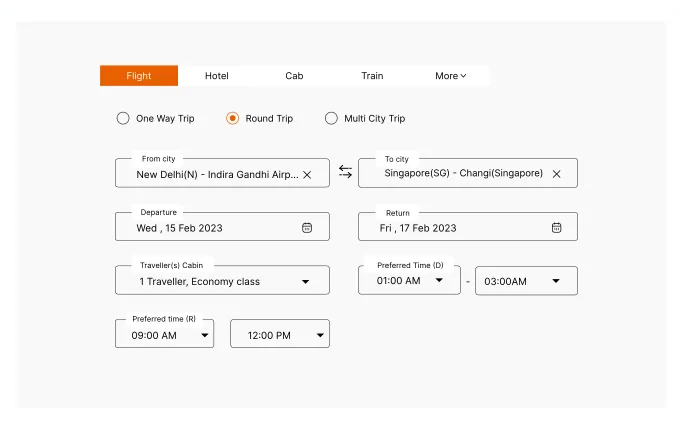Switch to the Train tab
The image size is (682, 431).
tap(372, 76)
